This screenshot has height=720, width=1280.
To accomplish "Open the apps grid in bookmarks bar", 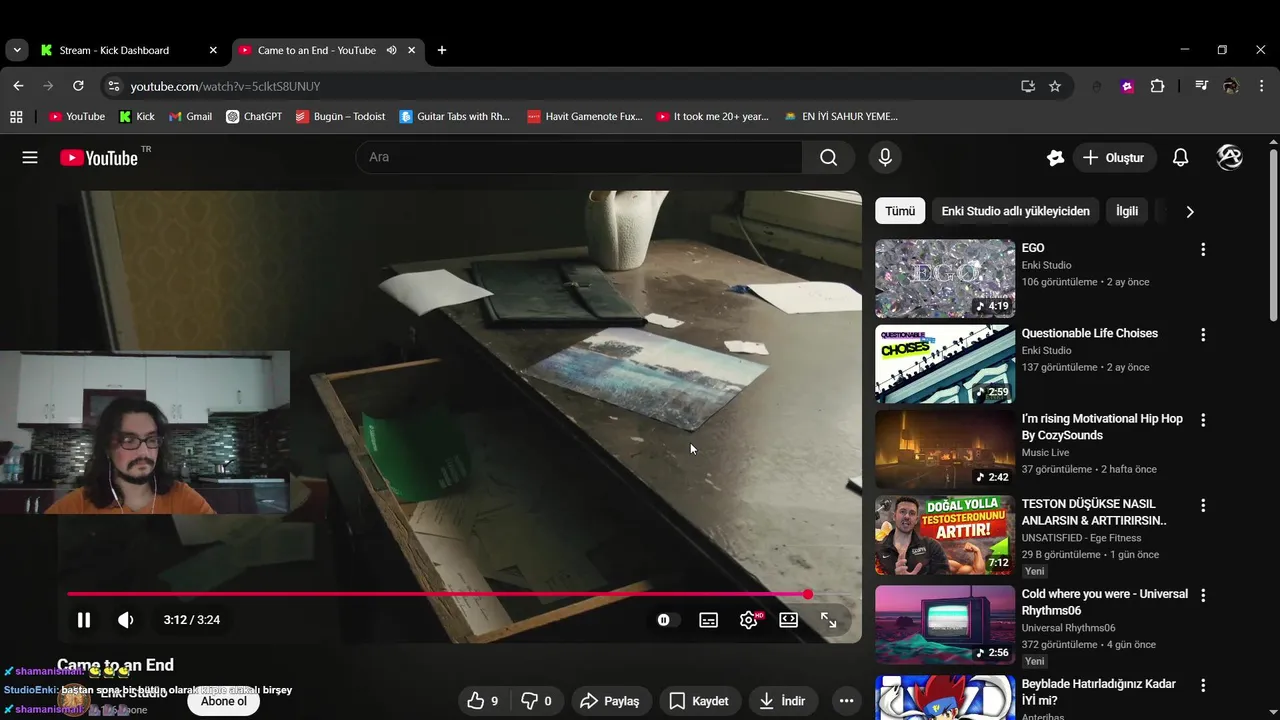I will click(16, 116).
